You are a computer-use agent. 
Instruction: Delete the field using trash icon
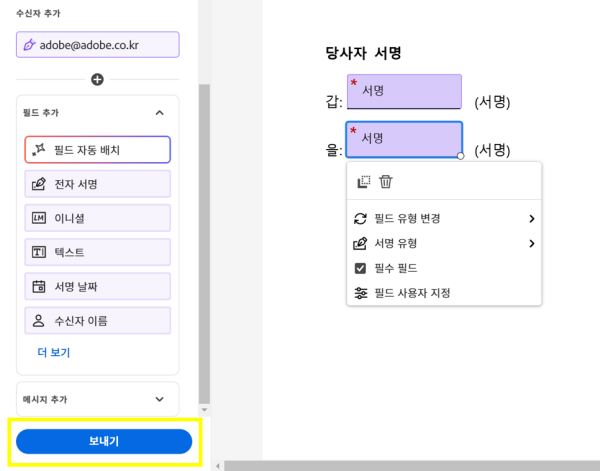pyautogui.click(x=386, y=182)
